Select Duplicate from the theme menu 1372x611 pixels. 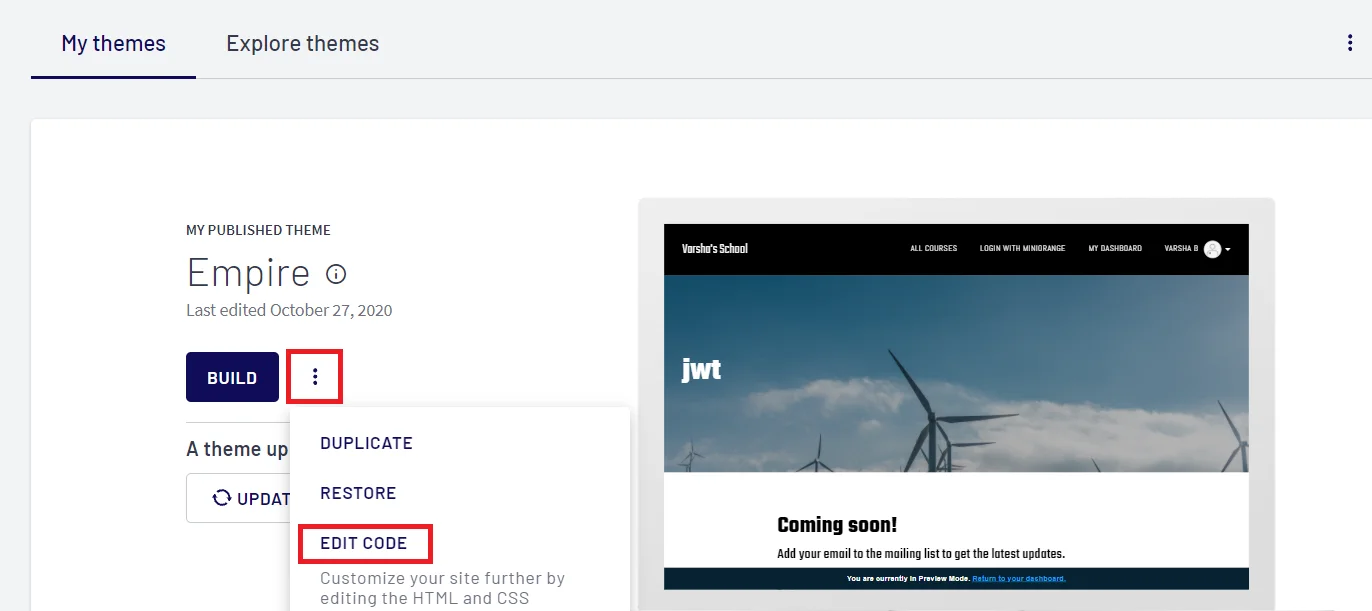coord(366,442)
